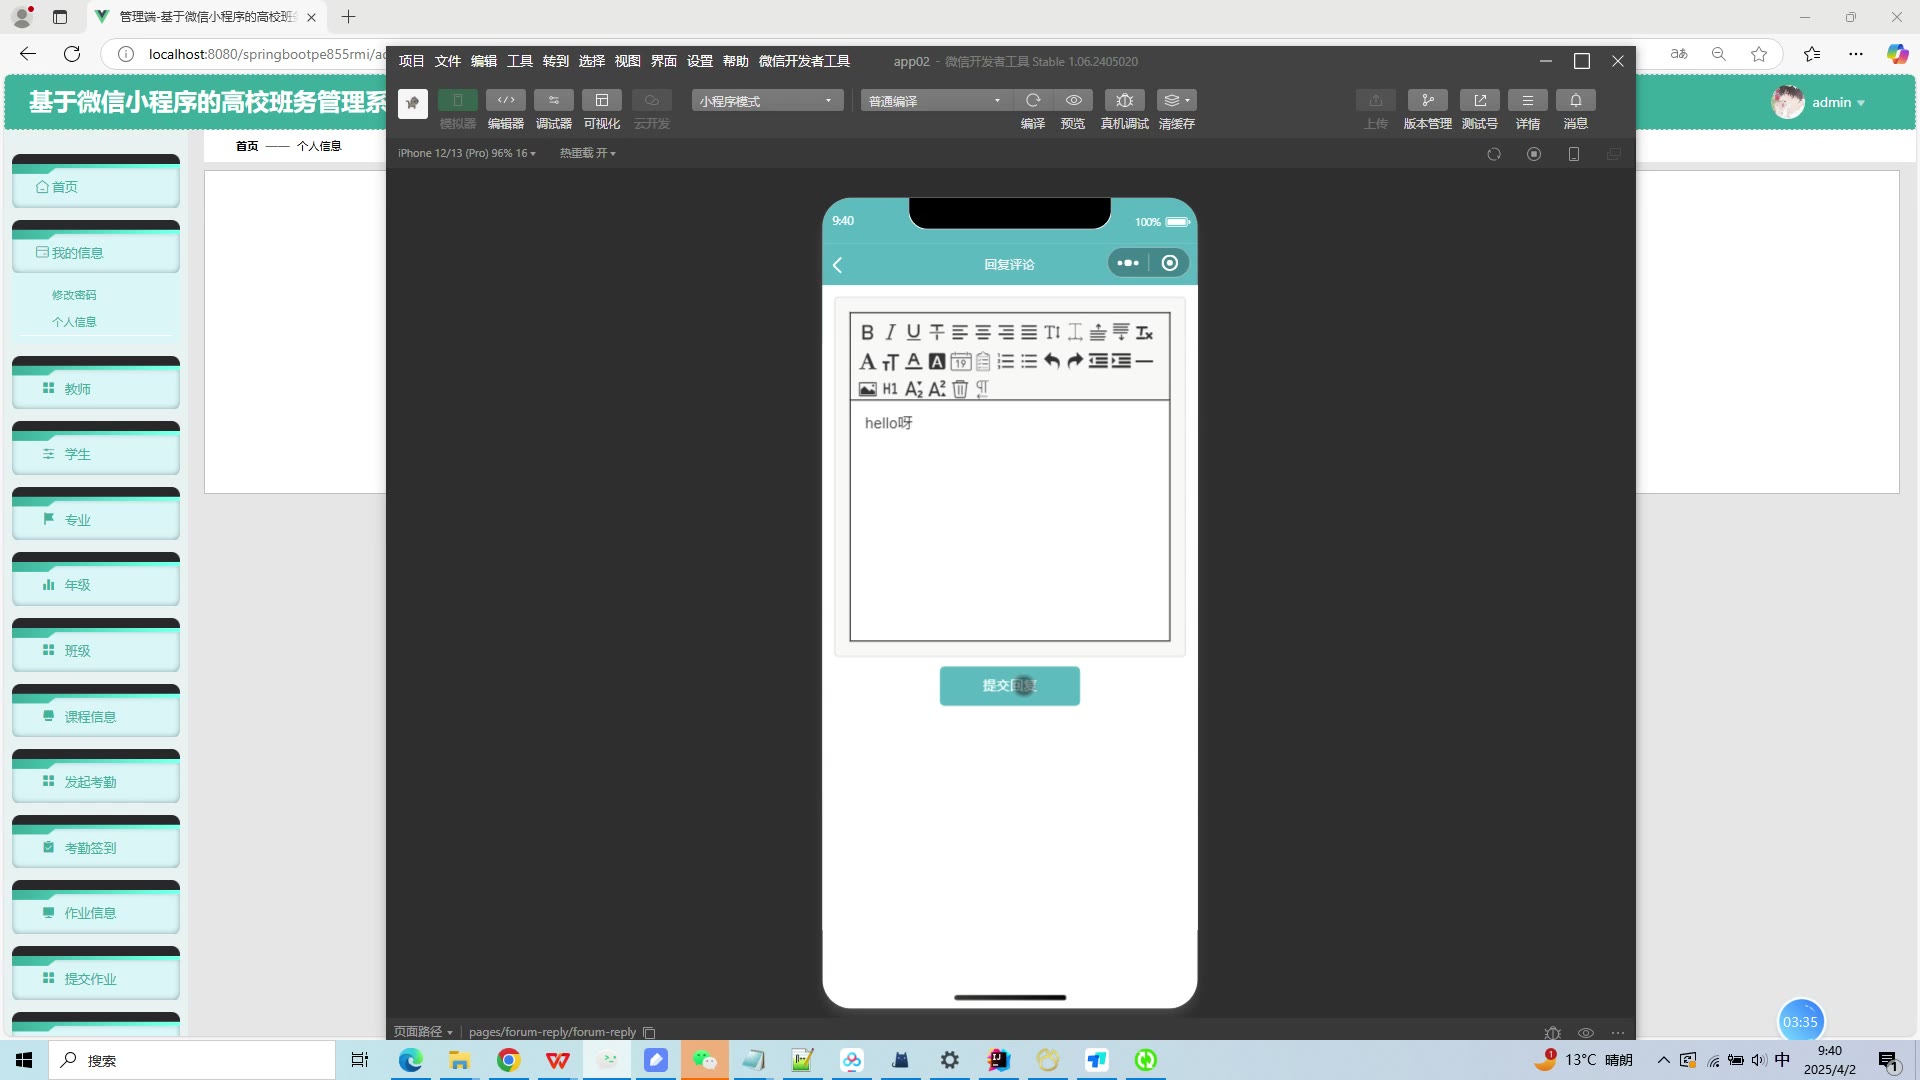Click the ordered list icon

pyautogui.click(x=1006, y=361)
